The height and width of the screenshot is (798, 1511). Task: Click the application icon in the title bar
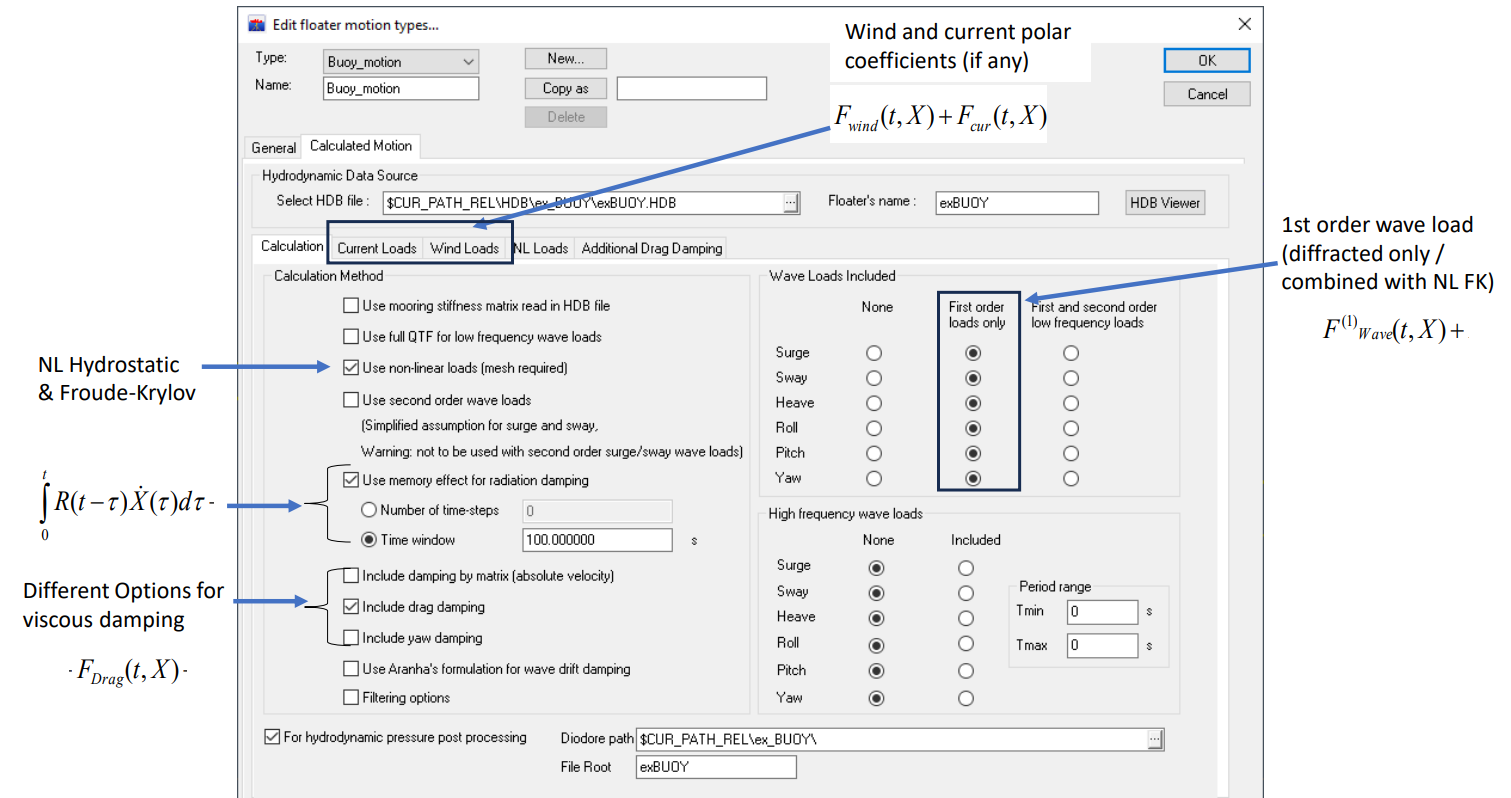point(256,25)
